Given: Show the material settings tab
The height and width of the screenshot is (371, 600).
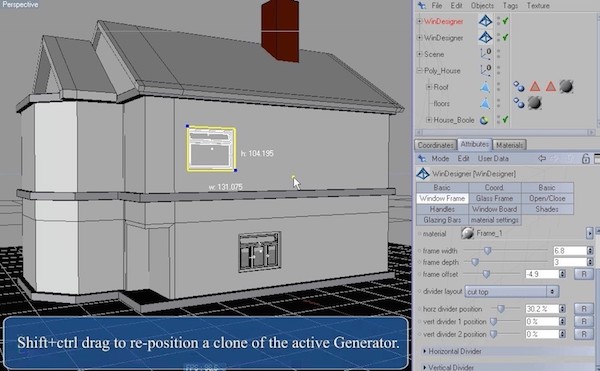Looking at the screenshot, I should click(494, 220).
